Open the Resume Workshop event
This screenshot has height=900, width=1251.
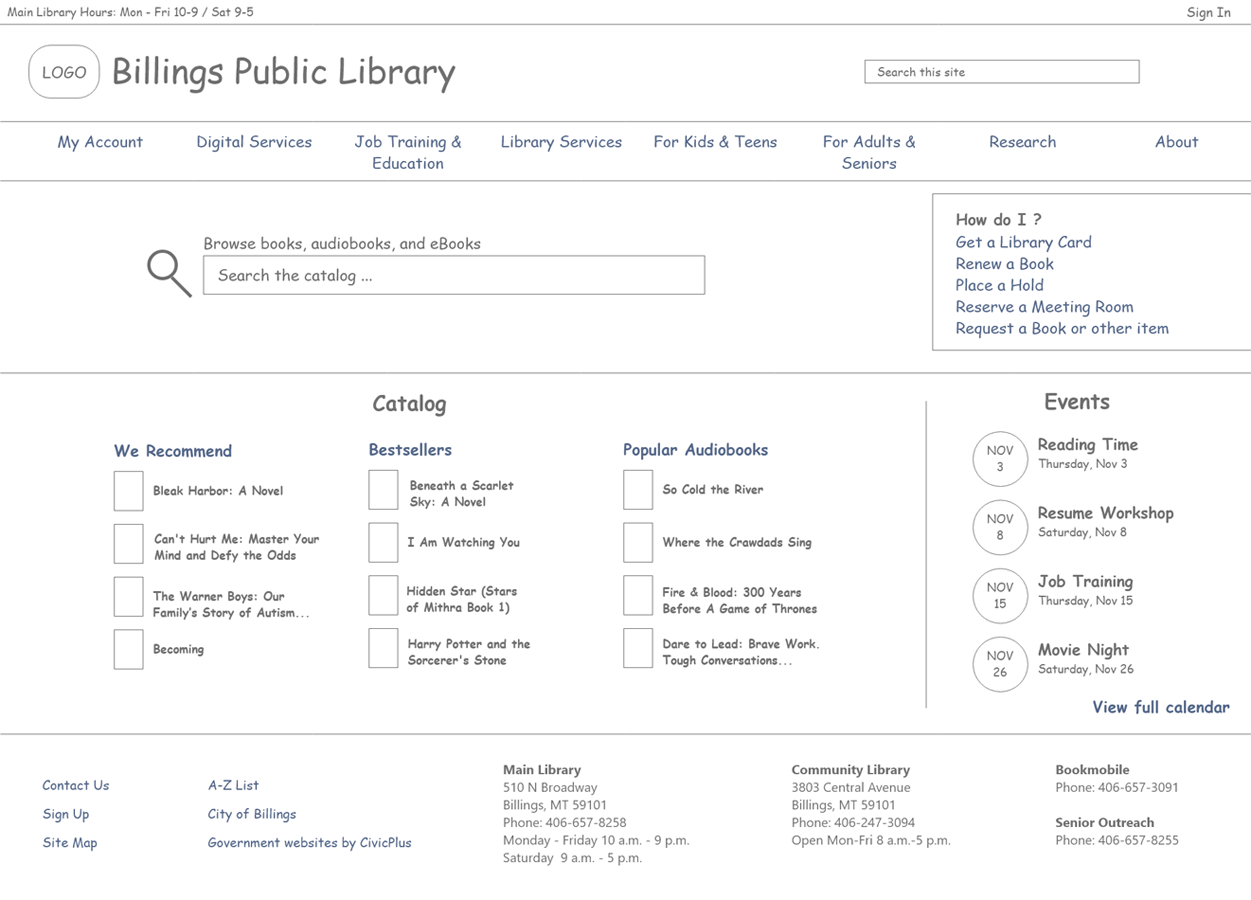[1105, 513]
